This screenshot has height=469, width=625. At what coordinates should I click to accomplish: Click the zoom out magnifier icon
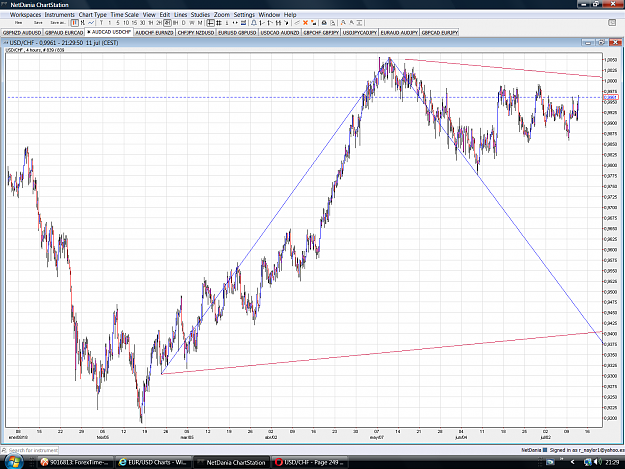click(352, 23)
